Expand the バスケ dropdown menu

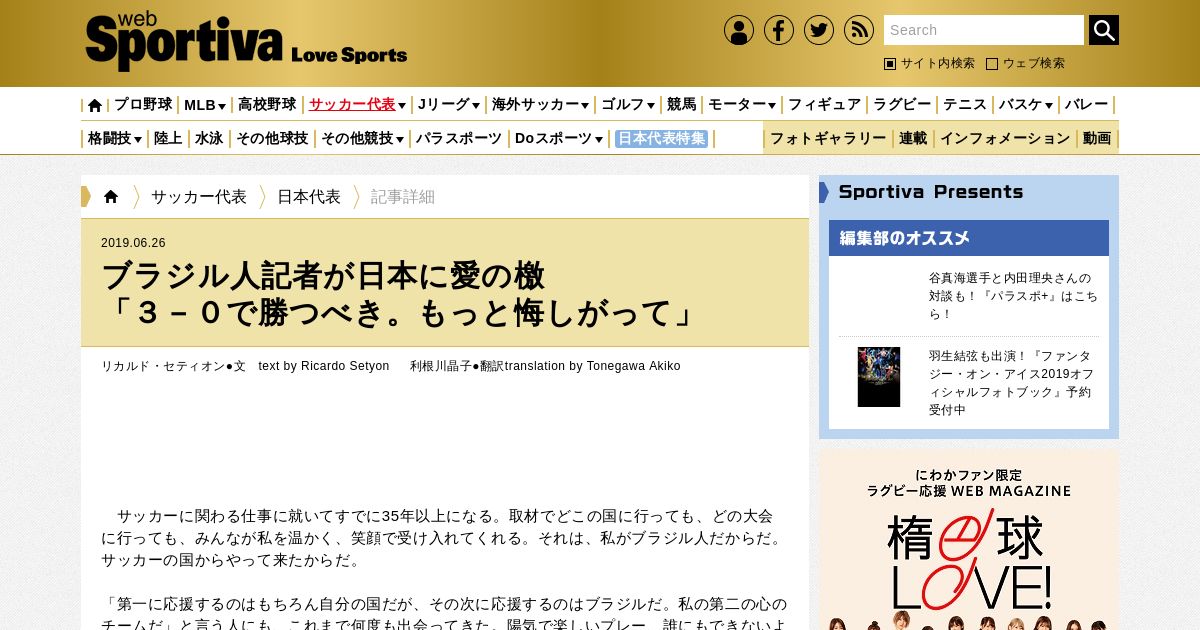click(1025, 105)
